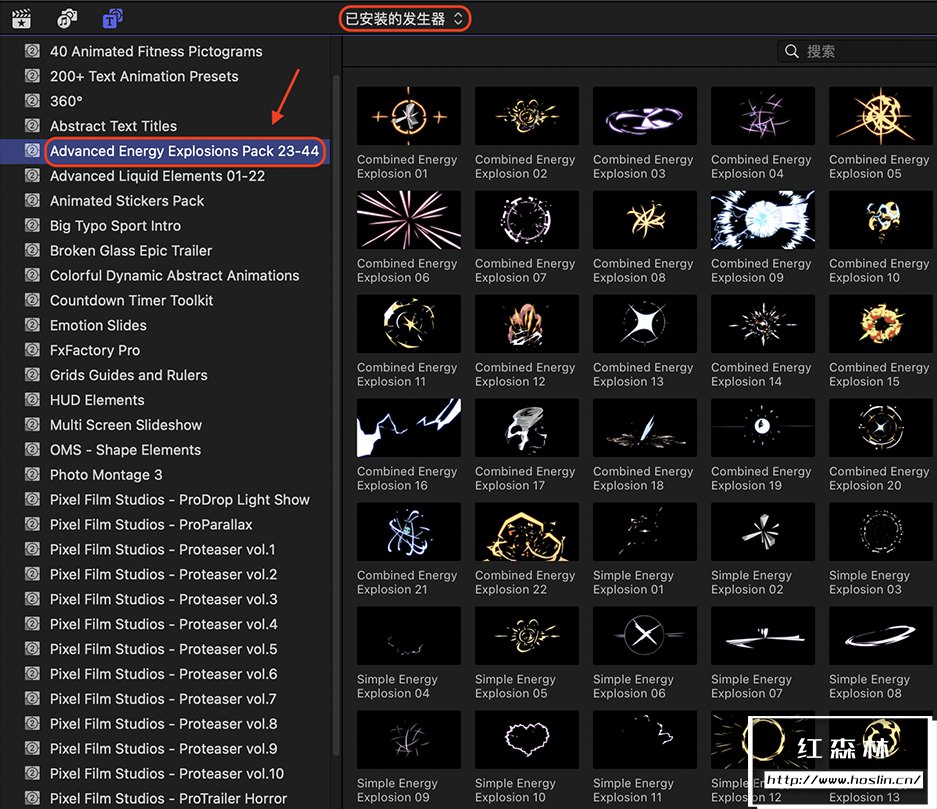Select Combined Energy Explosion 15 thumbnail
This screenshot has width=937, height=809.
tap(881, 324)
